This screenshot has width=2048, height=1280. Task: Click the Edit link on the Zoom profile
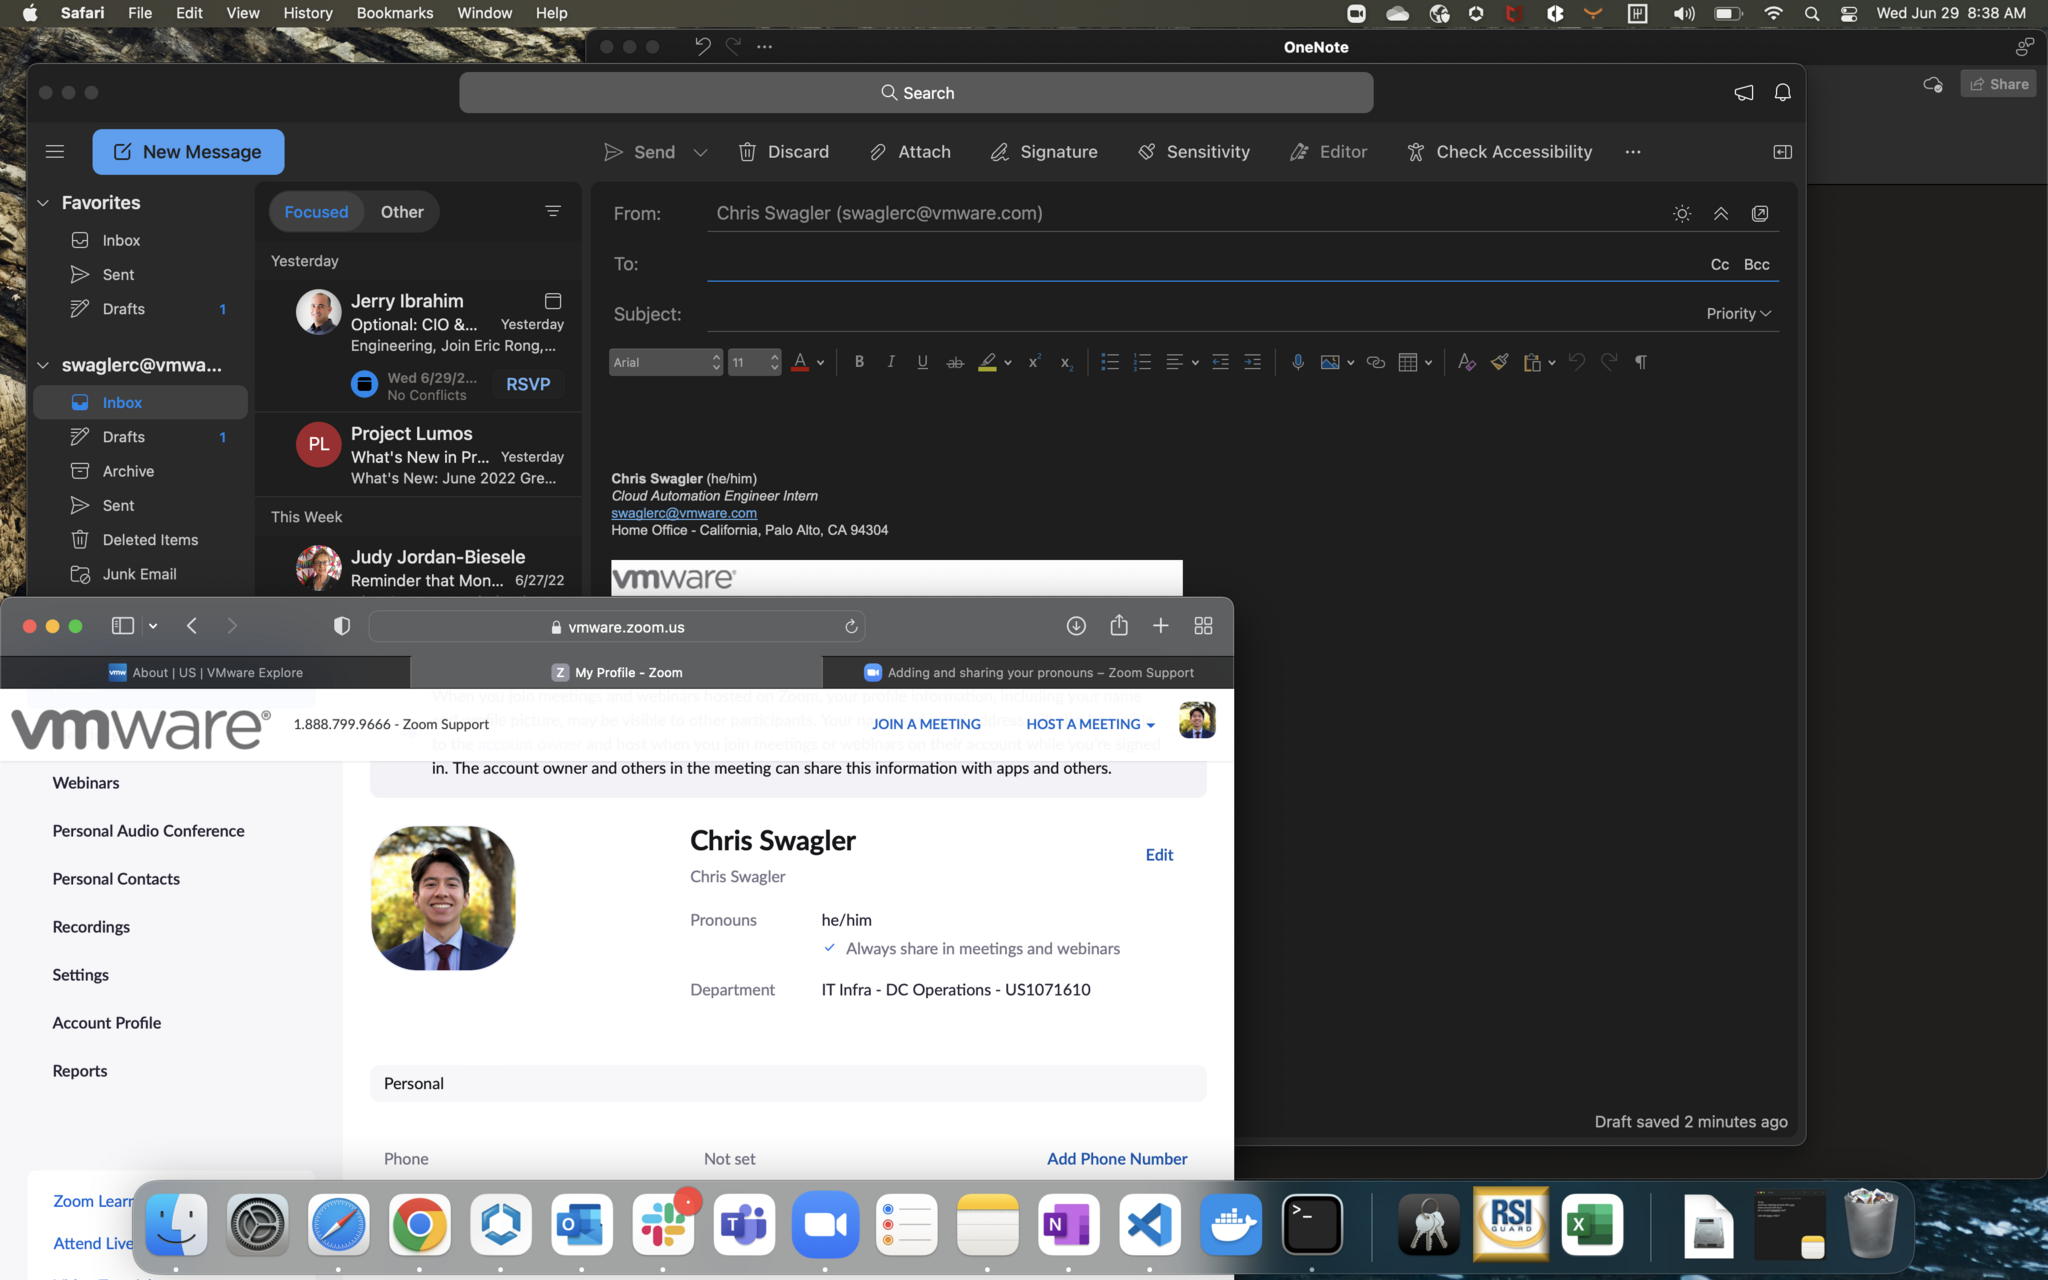click(1159, 855)
